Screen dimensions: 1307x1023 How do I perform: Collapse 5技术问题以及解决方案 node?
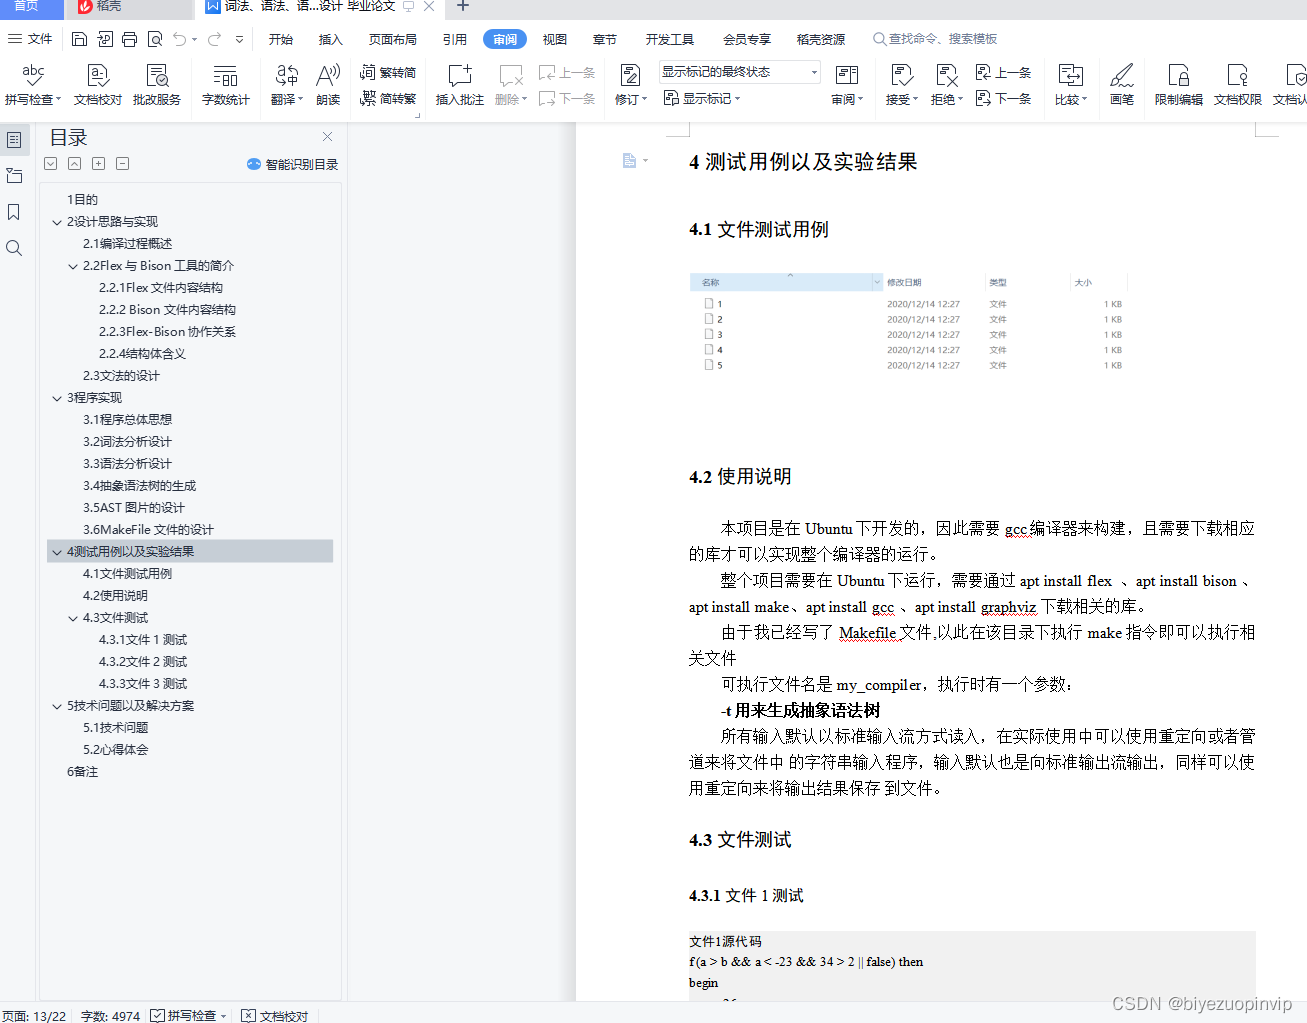pos(57,706)
